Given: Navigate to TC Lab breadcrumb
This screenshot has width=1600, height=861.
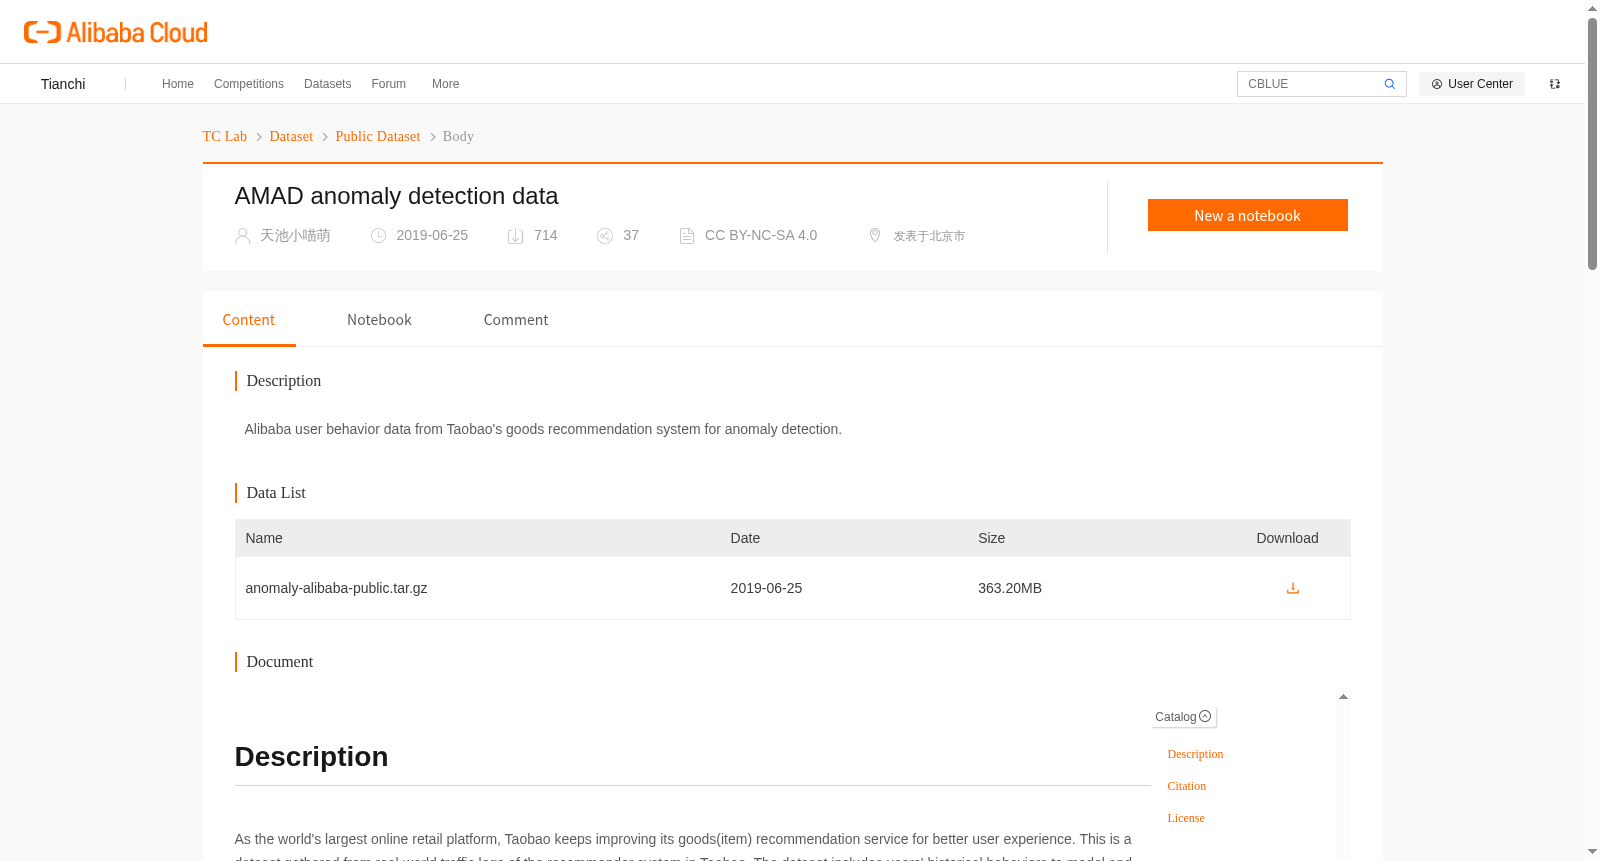Looking at the screenshot, I should click(225, 136).
